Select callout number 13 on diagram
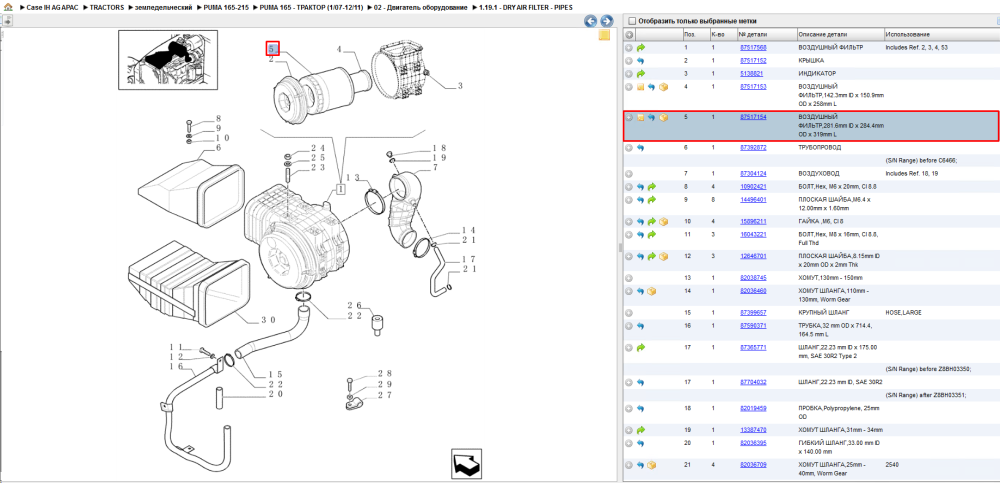This screenshot has width=1000, height=483. click(x=353, y=177)
